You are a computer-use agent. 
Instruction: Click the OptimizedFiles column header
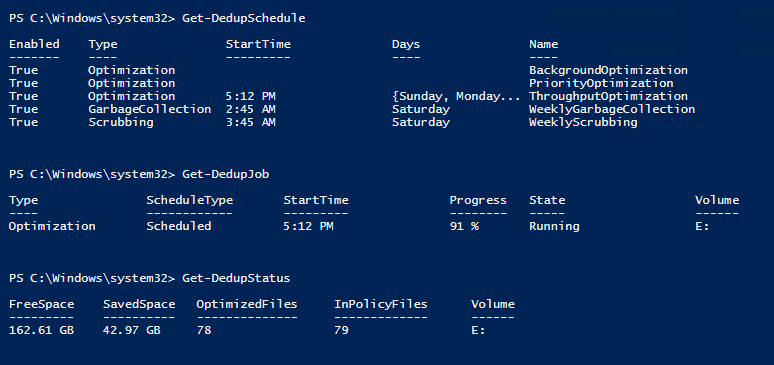(247, 304)
